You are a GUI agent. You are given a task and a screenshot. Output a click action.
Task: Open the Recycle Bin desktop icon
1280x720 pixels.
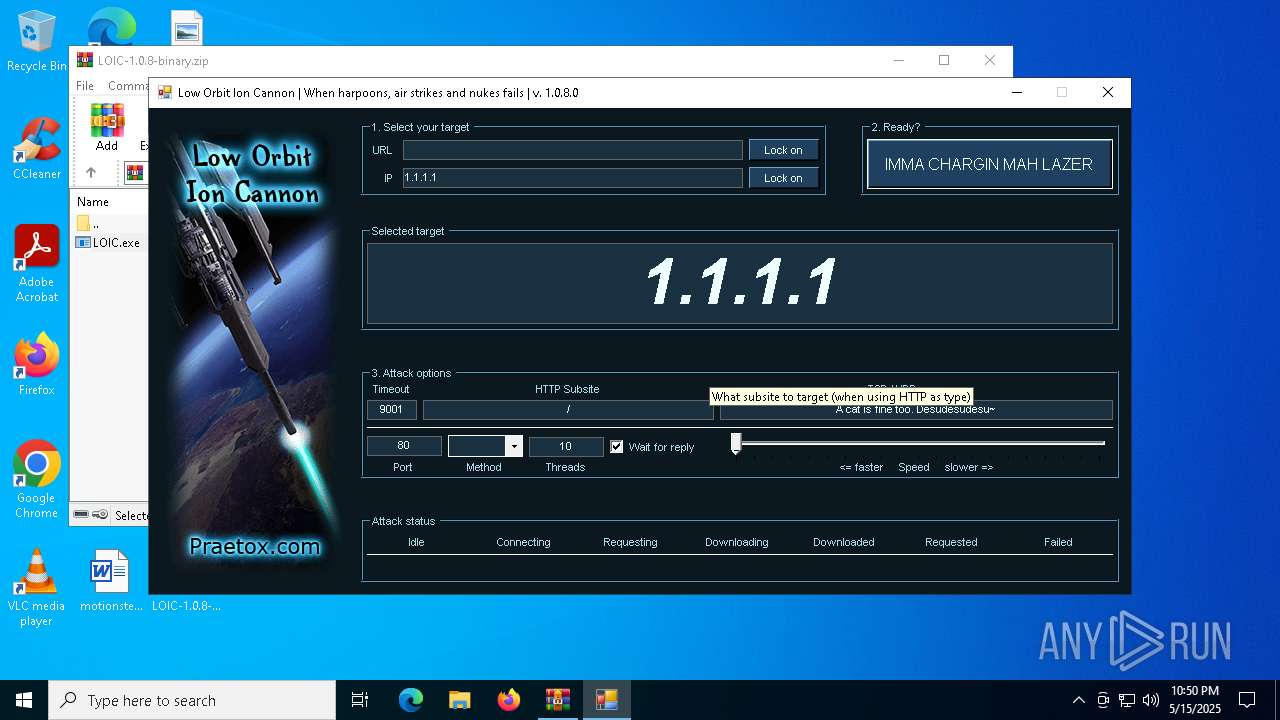pyautogui.click(x=37, y=42)
